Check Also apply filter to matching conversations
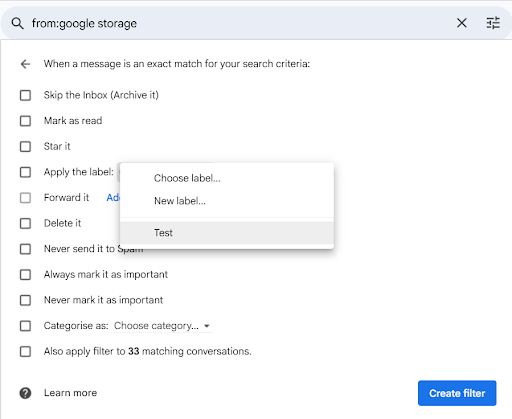Viewport: 512px width, 419px height. 25,351
